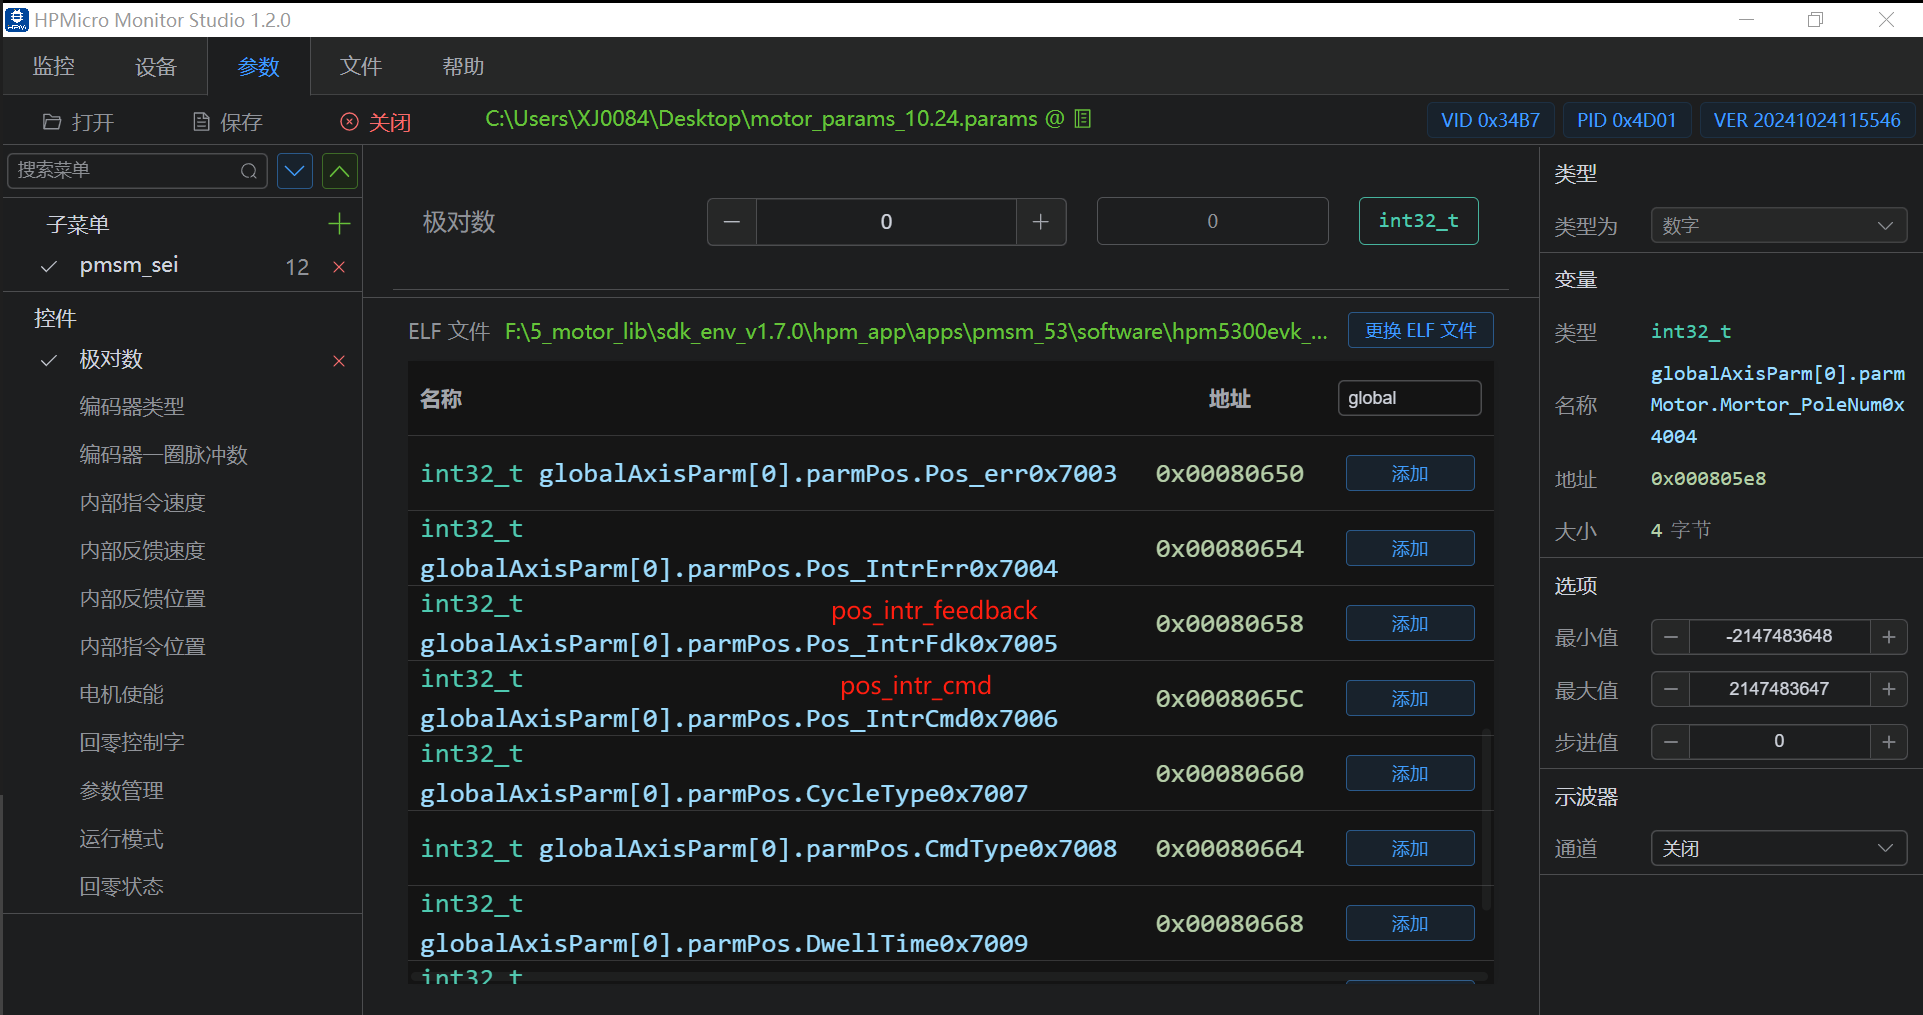Delete pmsm_sei submenu with red X

(x=339, y=267)
